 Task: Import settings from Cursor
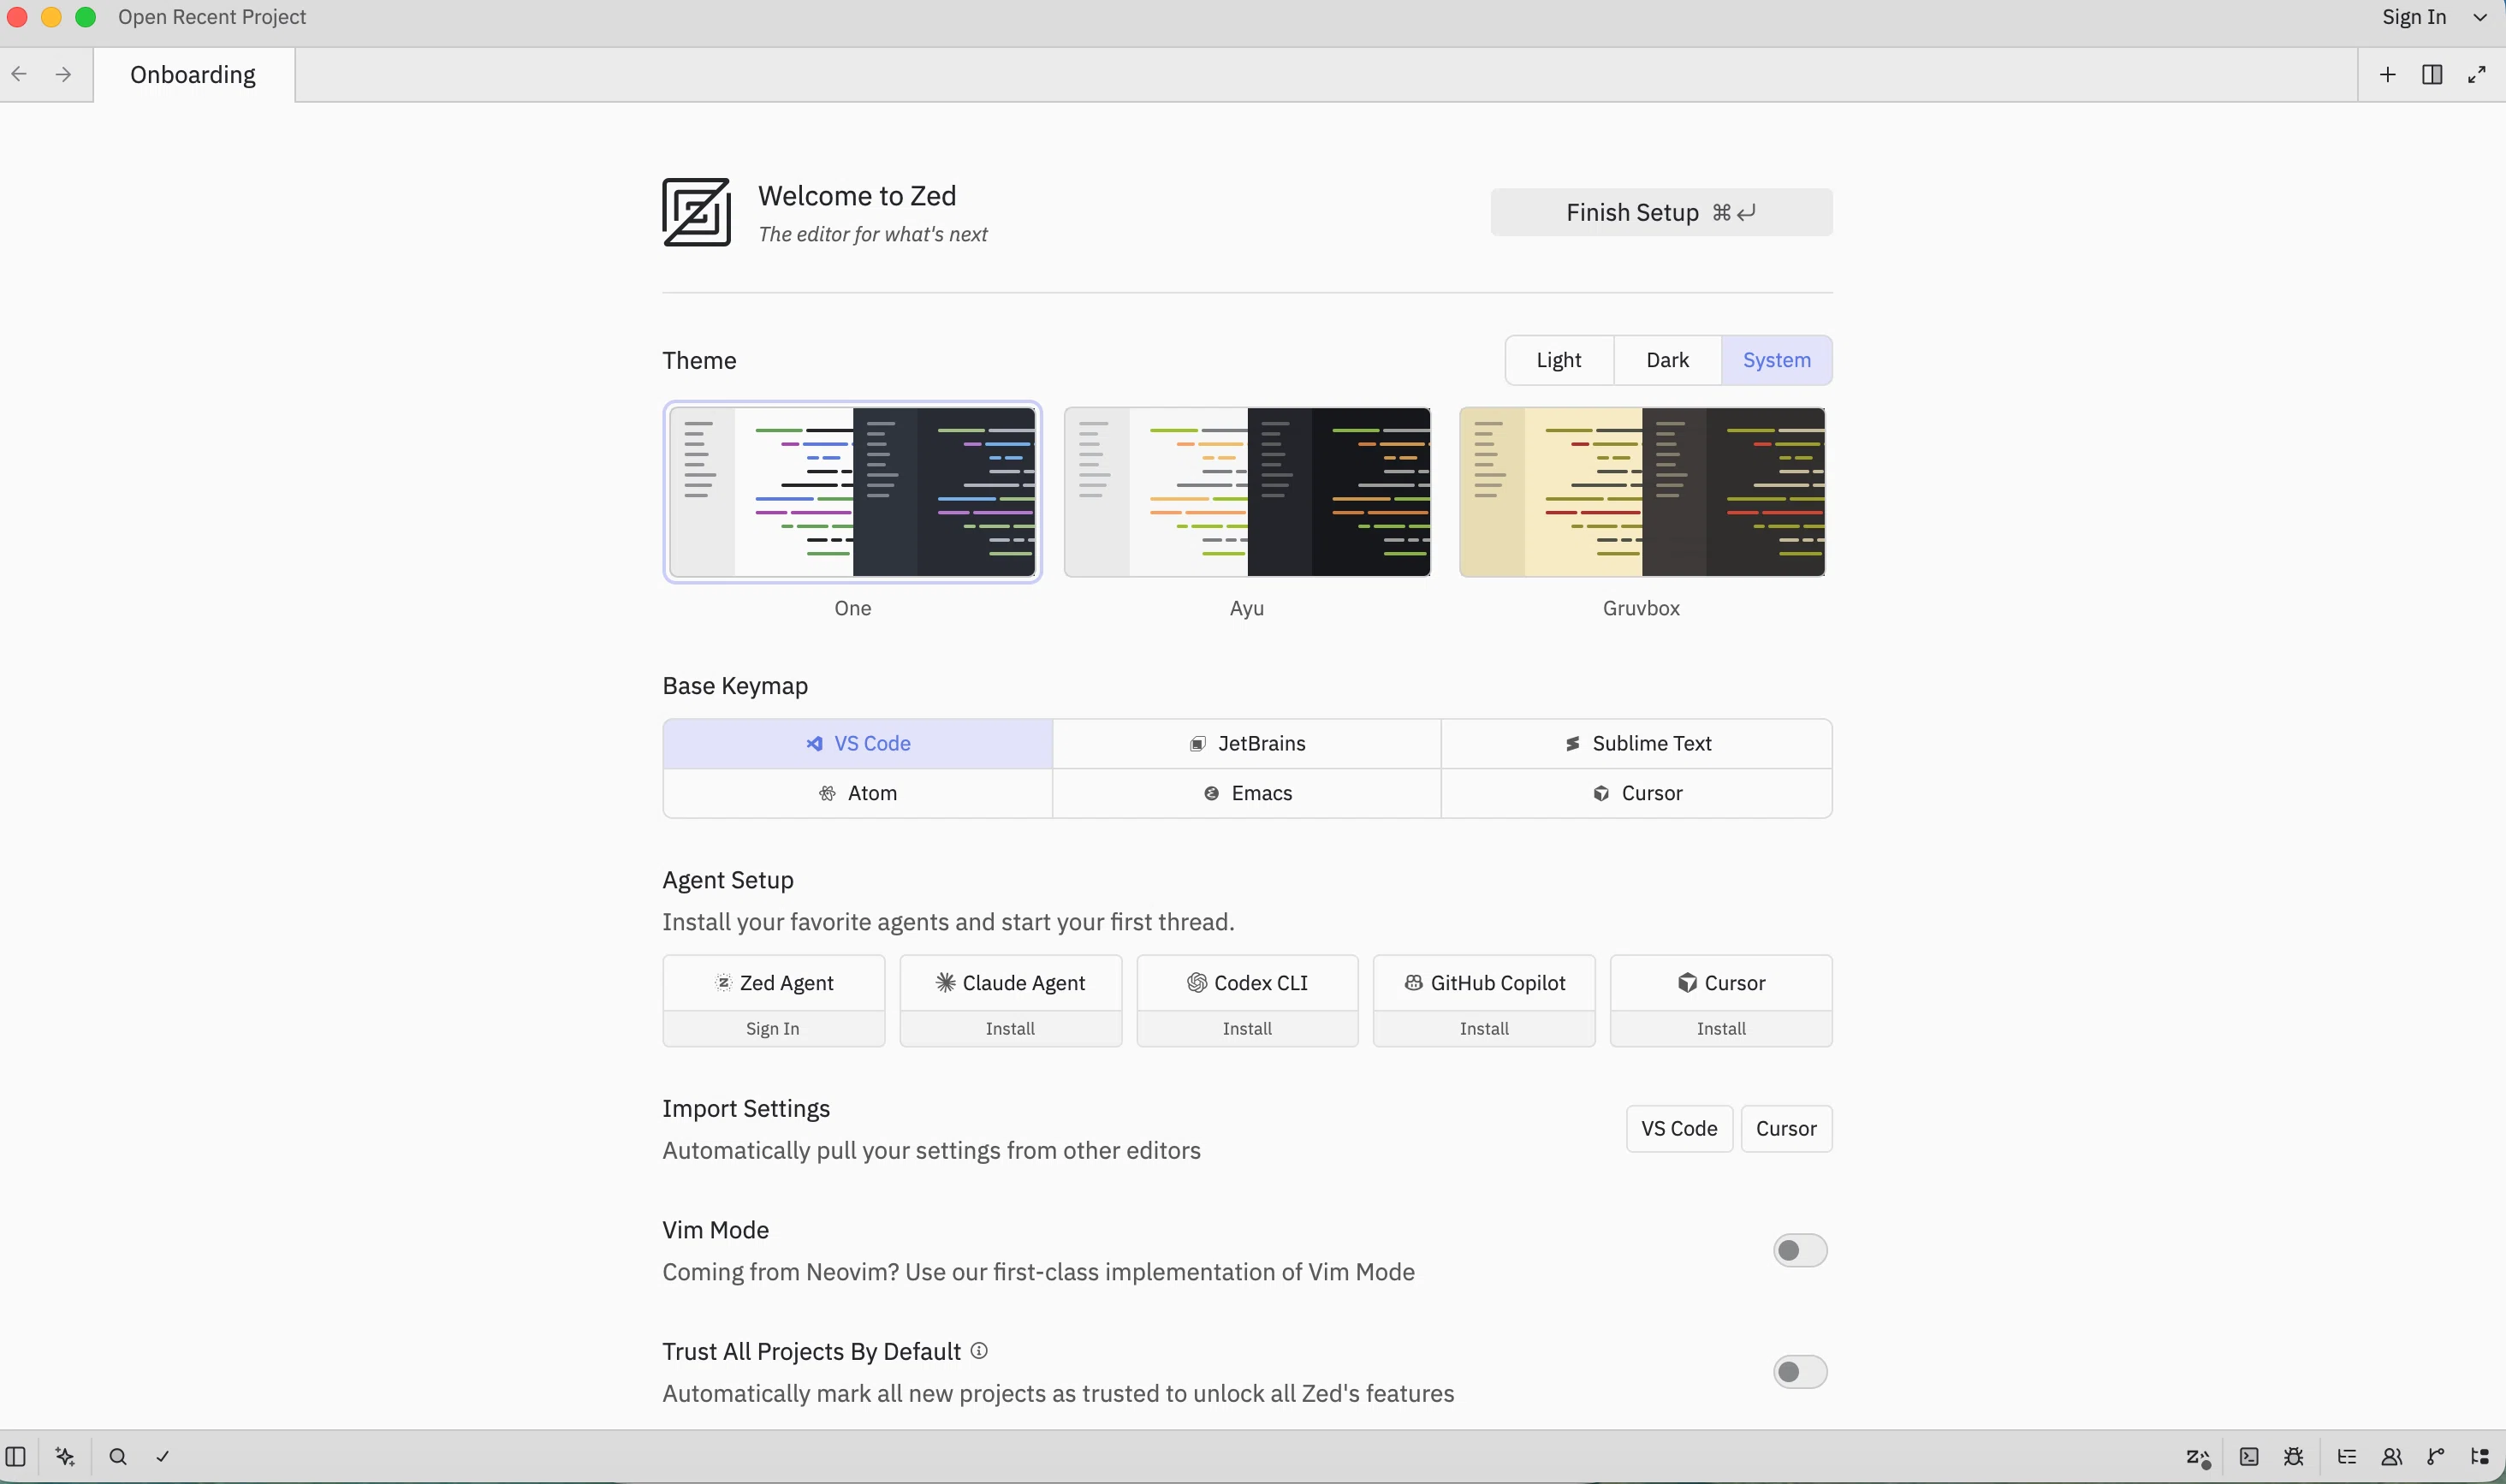click(1786, 1128)
